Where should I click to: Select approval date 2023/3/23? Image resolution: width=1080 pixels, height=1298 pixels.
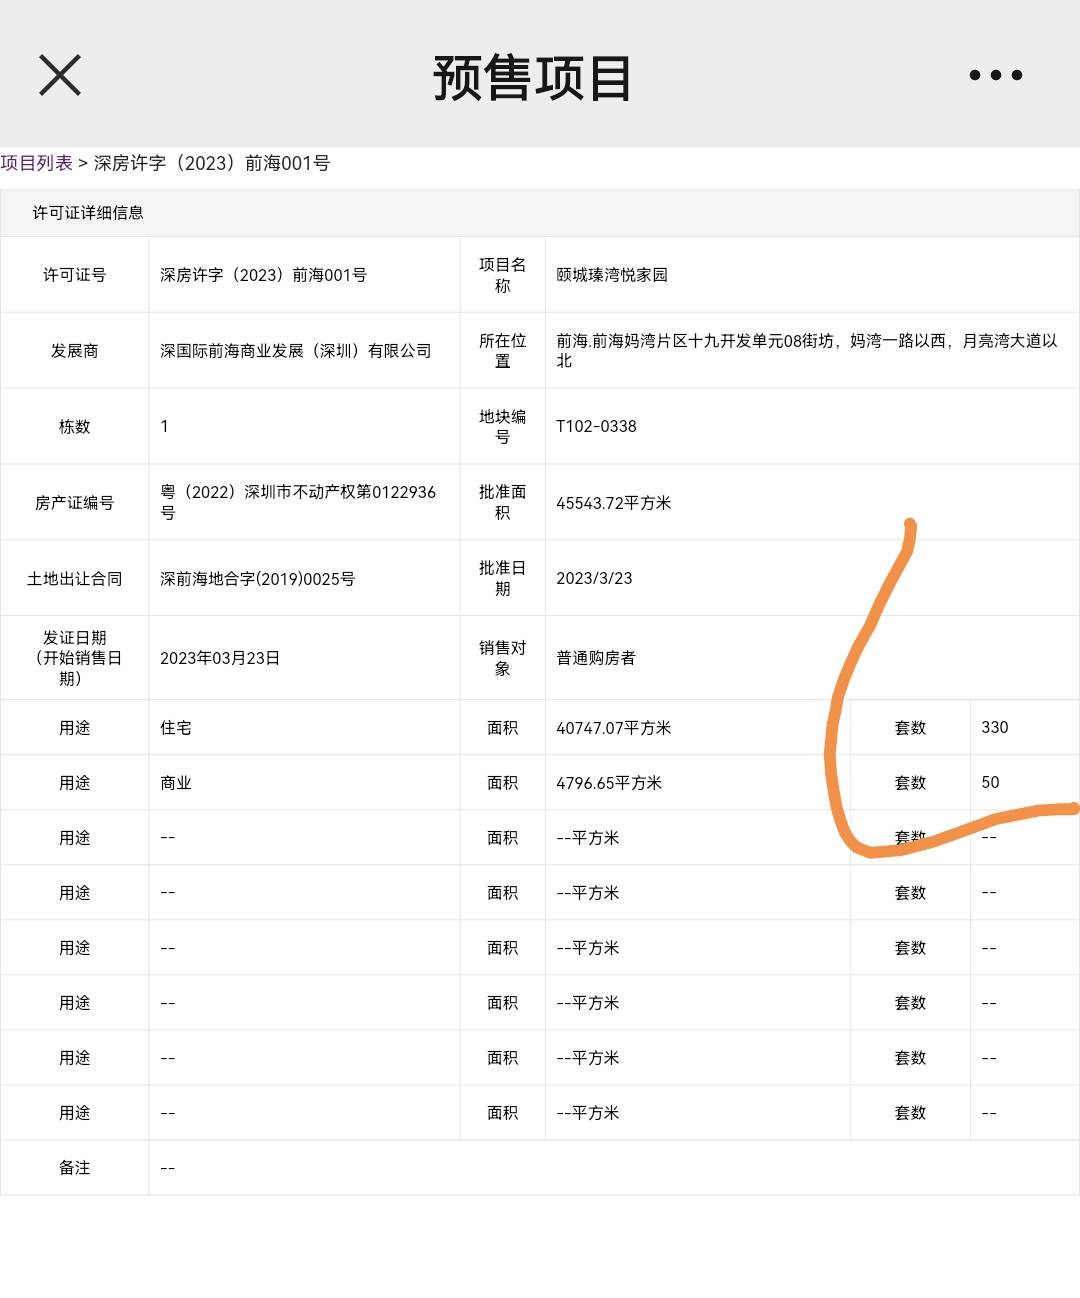(x=594, y=578)
